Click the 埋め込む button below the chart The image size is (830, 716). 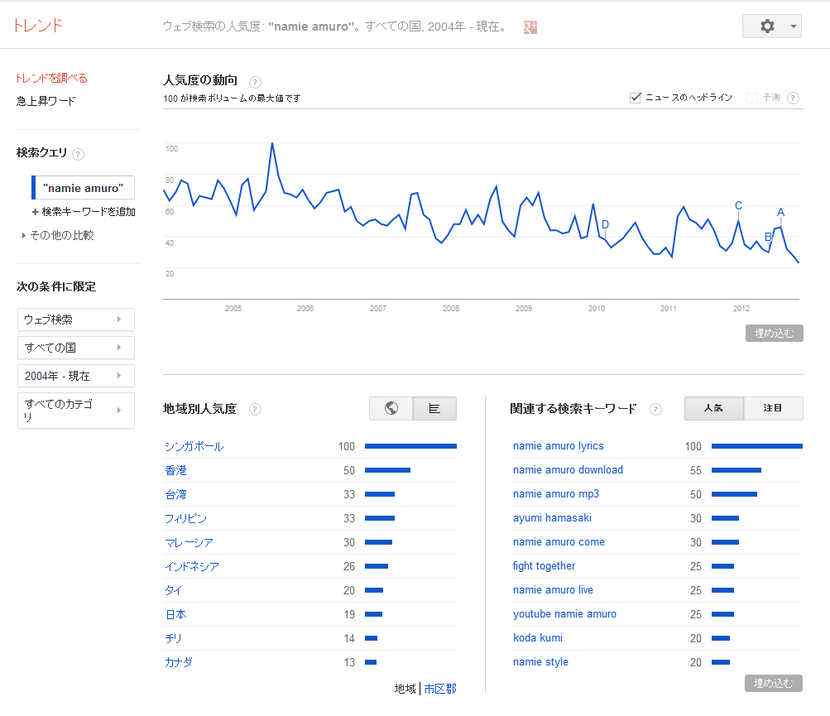click(774, 333)
